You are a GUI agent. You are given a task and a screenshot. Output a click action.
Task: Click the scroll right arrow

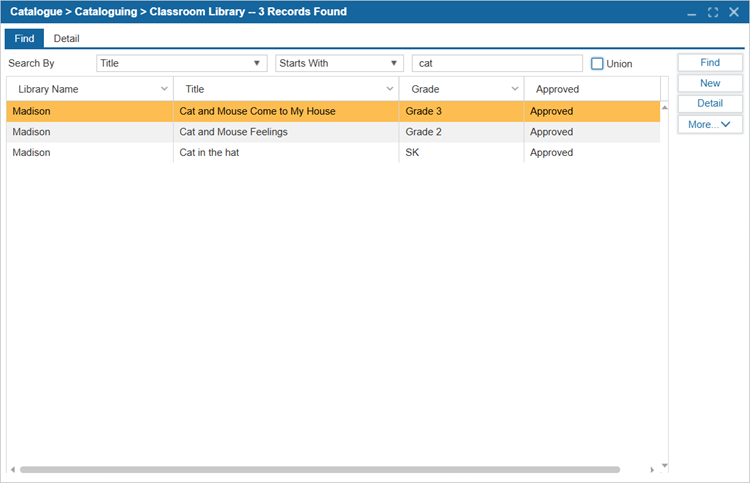coord(652,470)
